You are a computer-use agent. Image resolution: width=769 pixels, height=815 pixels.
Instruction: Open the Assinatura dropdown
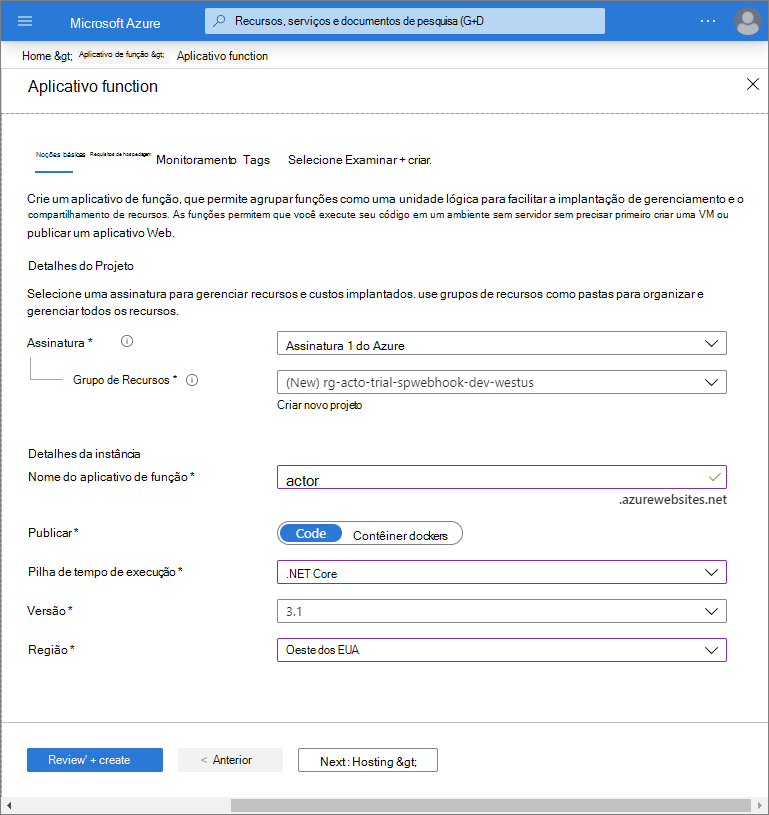pyautogui.click(x=502, y=344)
